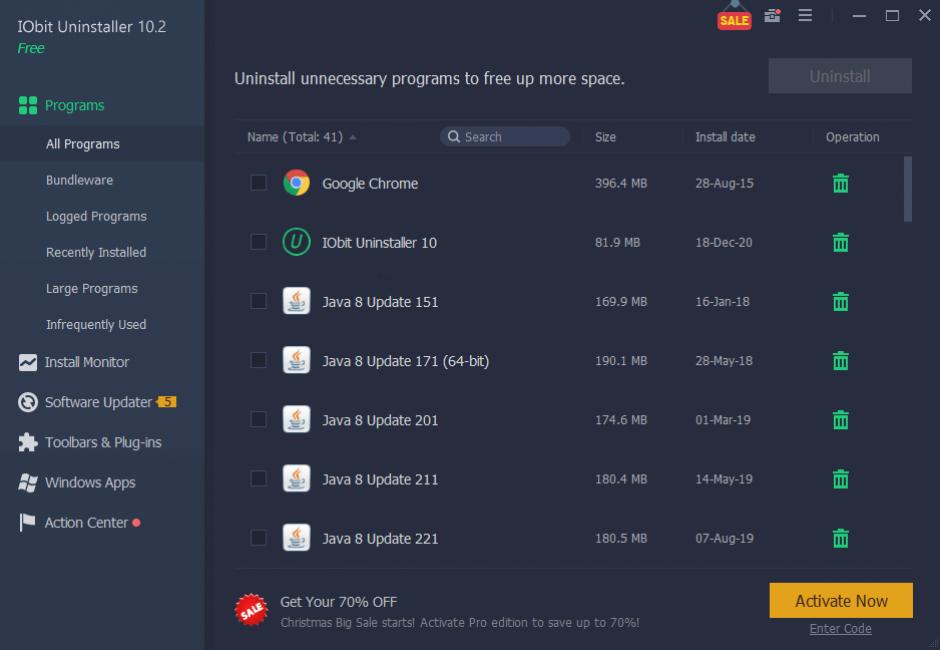The height and width of the screenshot is (650, 940).
Task: Open Toolbars & Plug-ins section
Action: (x=103, y=443)
